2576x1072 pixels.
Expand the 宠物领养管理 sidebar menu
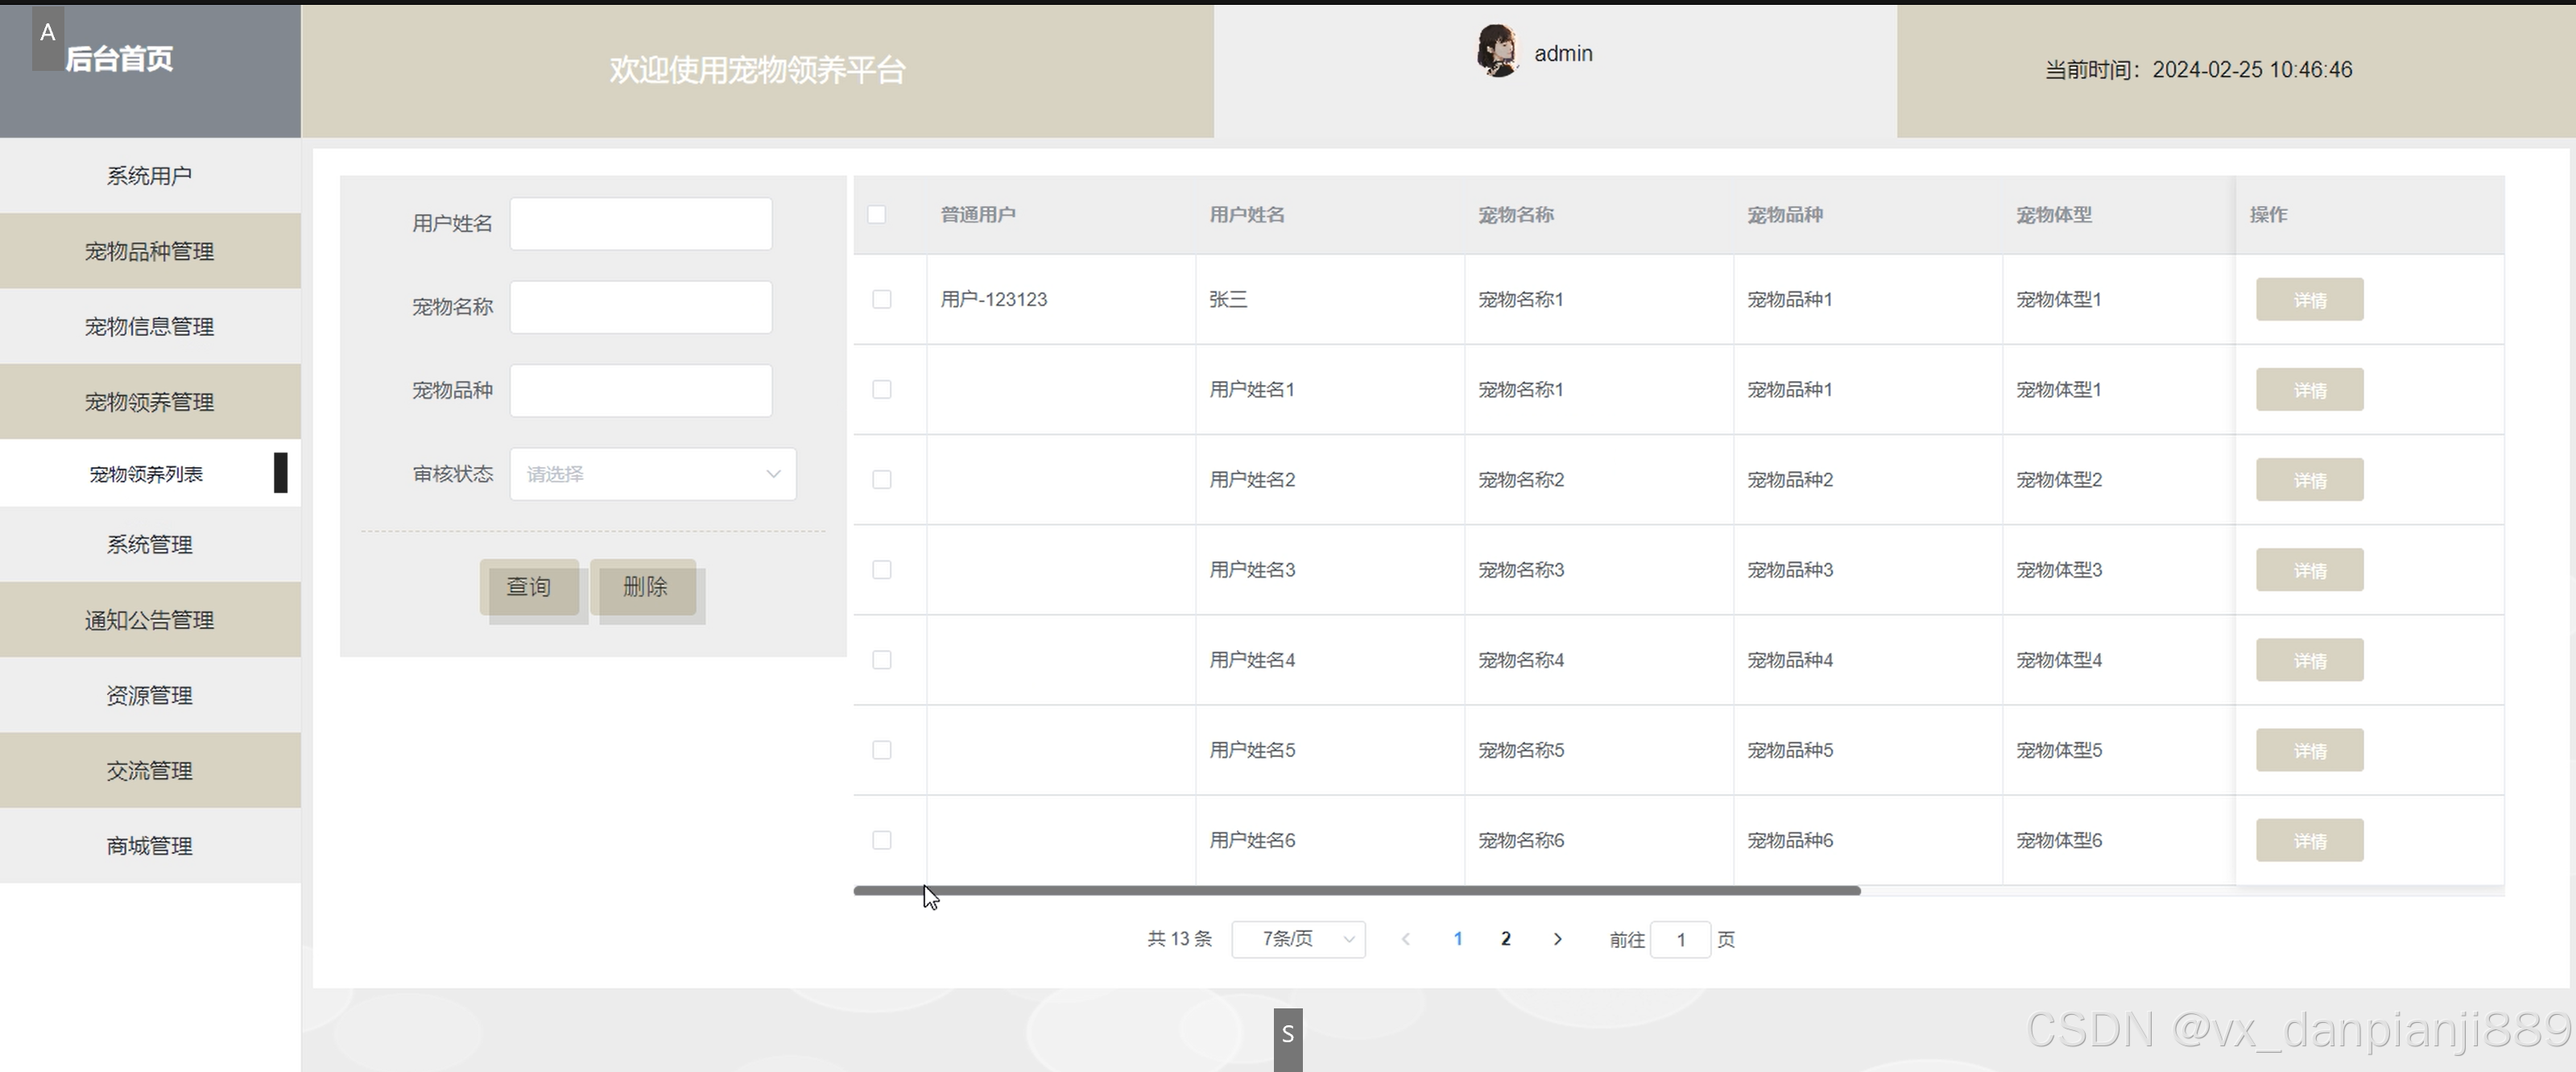coord(150,402)
